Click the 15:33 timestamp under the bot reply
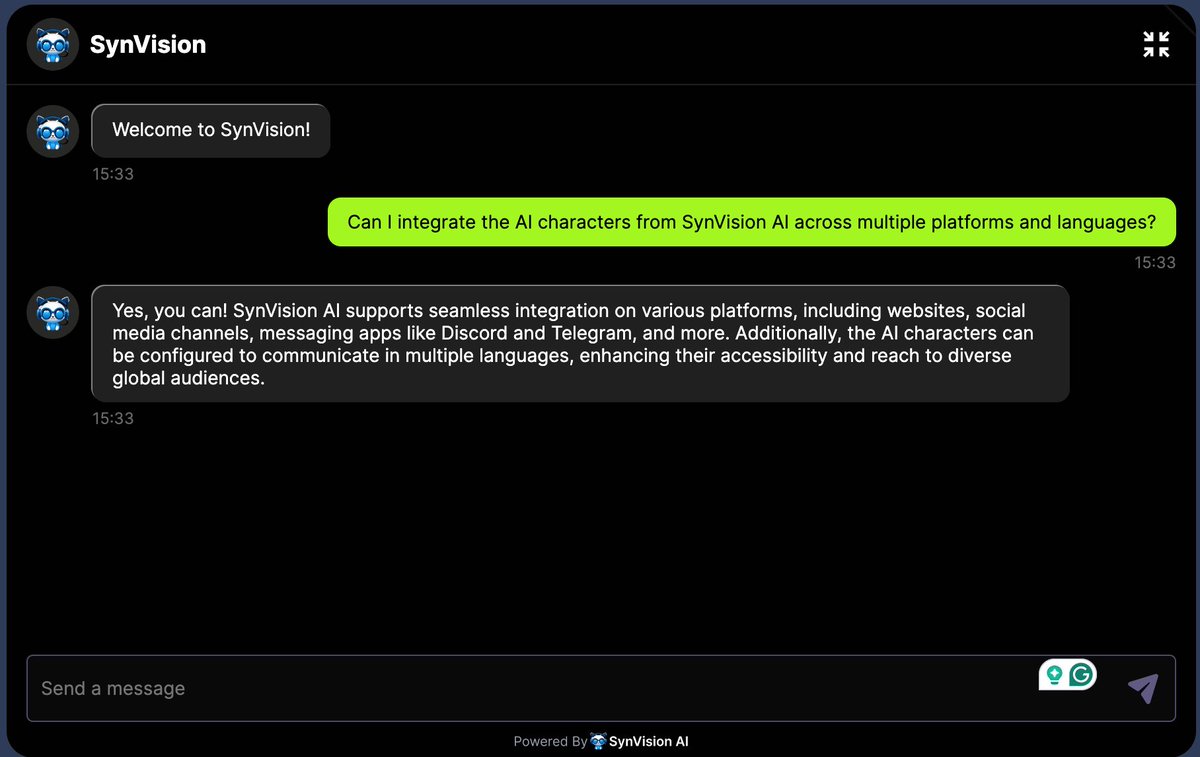Viewport: 1200px width, 757px height. 113,418
